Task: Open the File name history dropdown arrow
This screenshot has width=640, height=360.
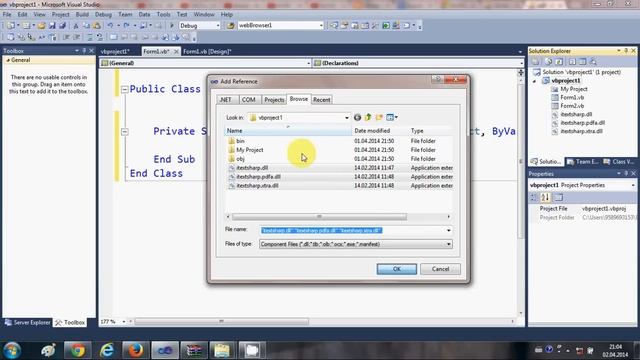Action: pyautogui.click(x=449, y=230)
